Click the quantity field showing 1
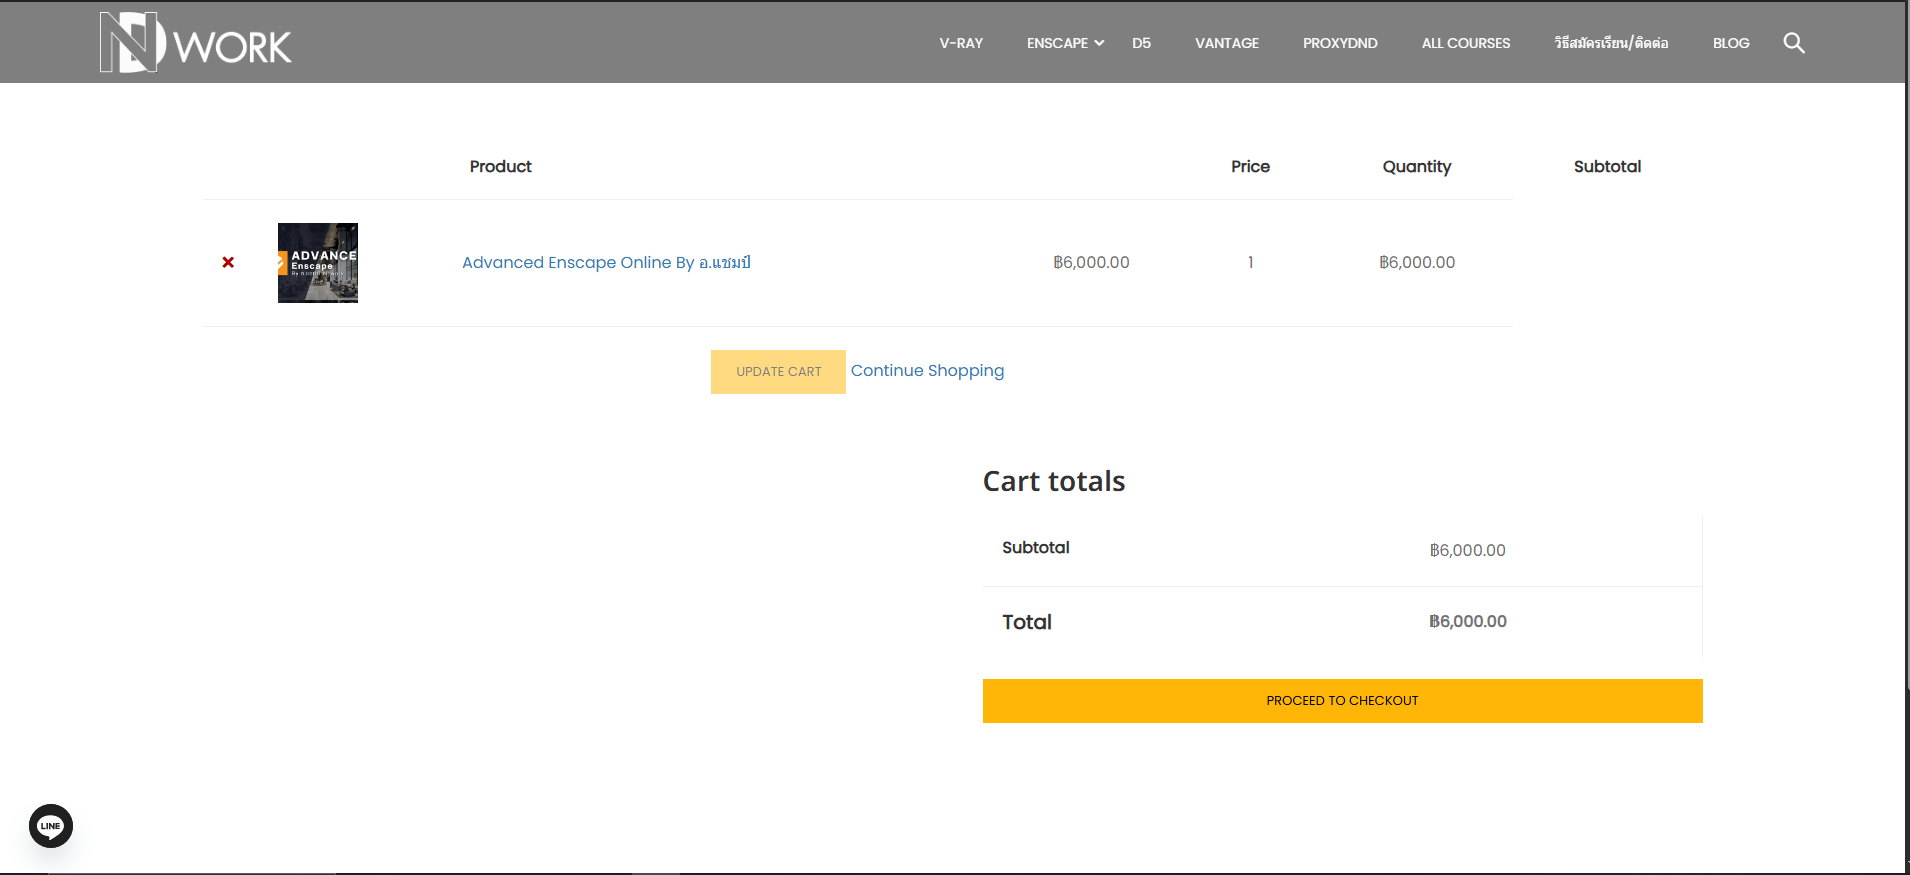This screenshot has height=875, width=1910. pyautogui.click(x=1250, y=262)
